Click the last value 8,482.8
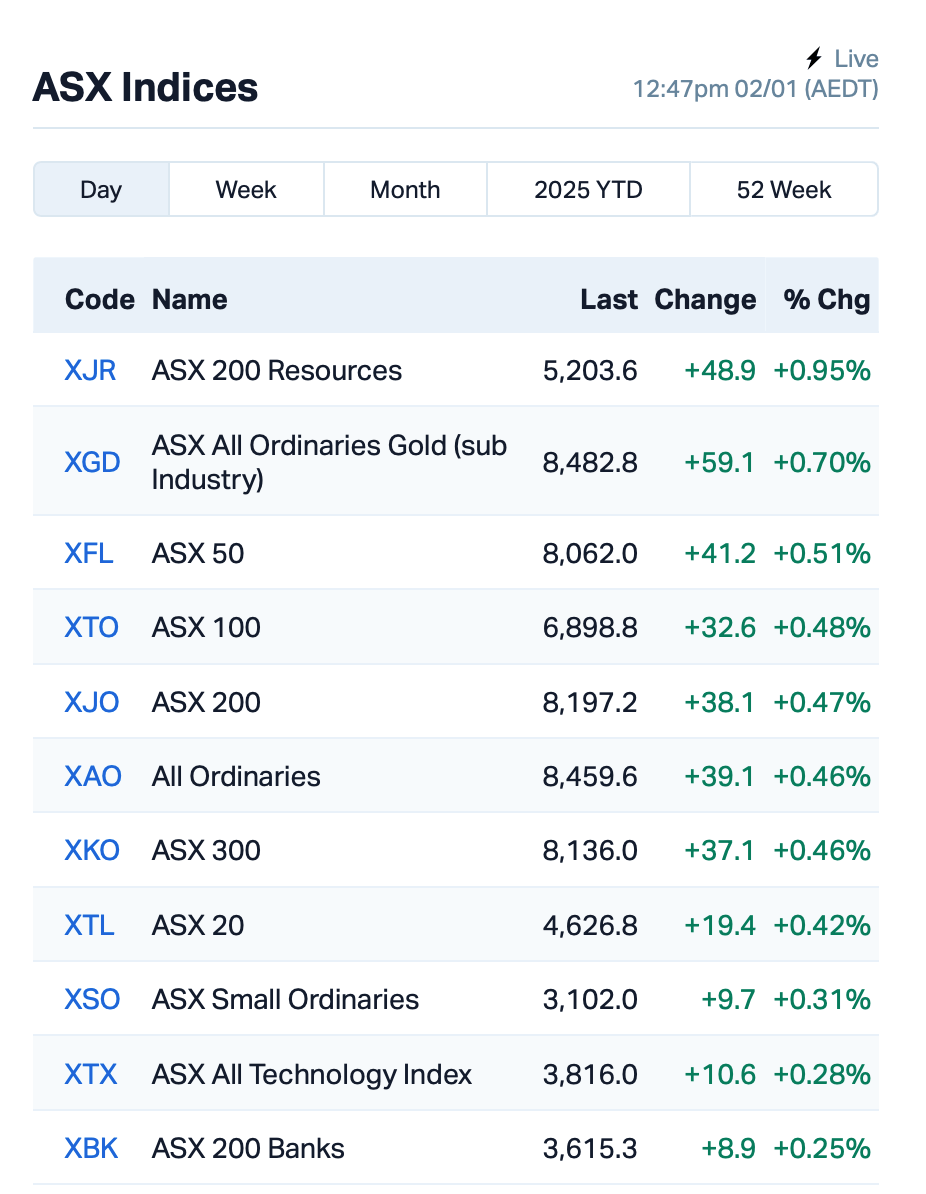Screen dimensions: 926x1194 pos(590,461)
